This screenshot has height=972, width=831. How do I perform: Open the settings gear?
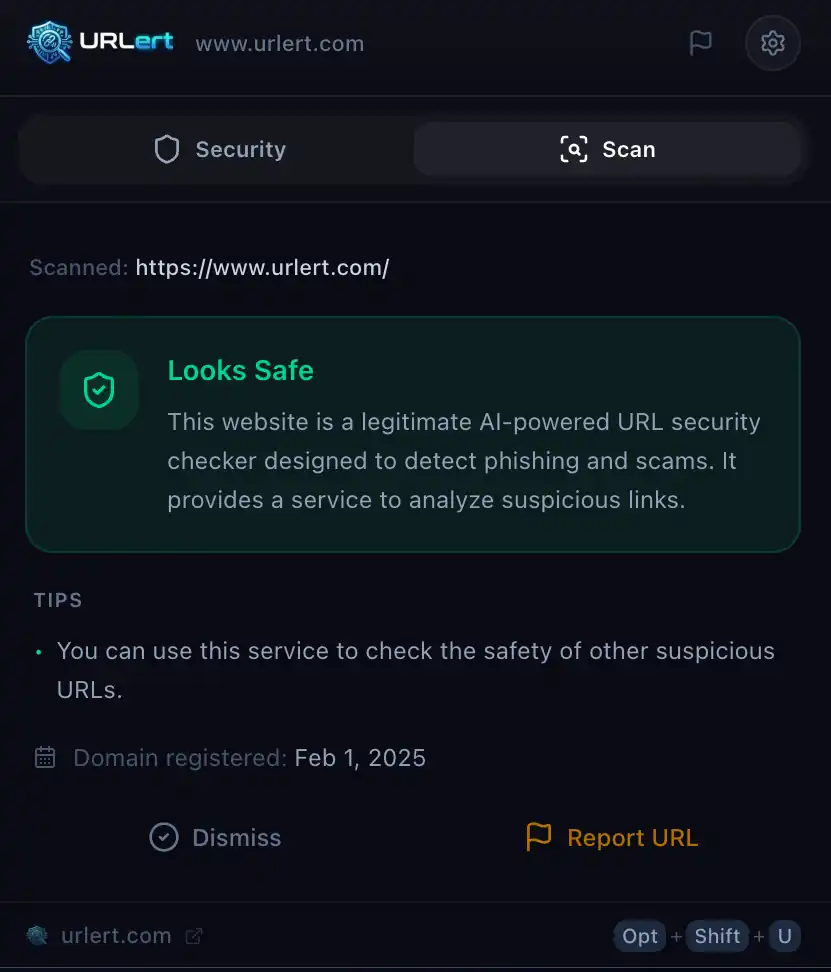772,42
